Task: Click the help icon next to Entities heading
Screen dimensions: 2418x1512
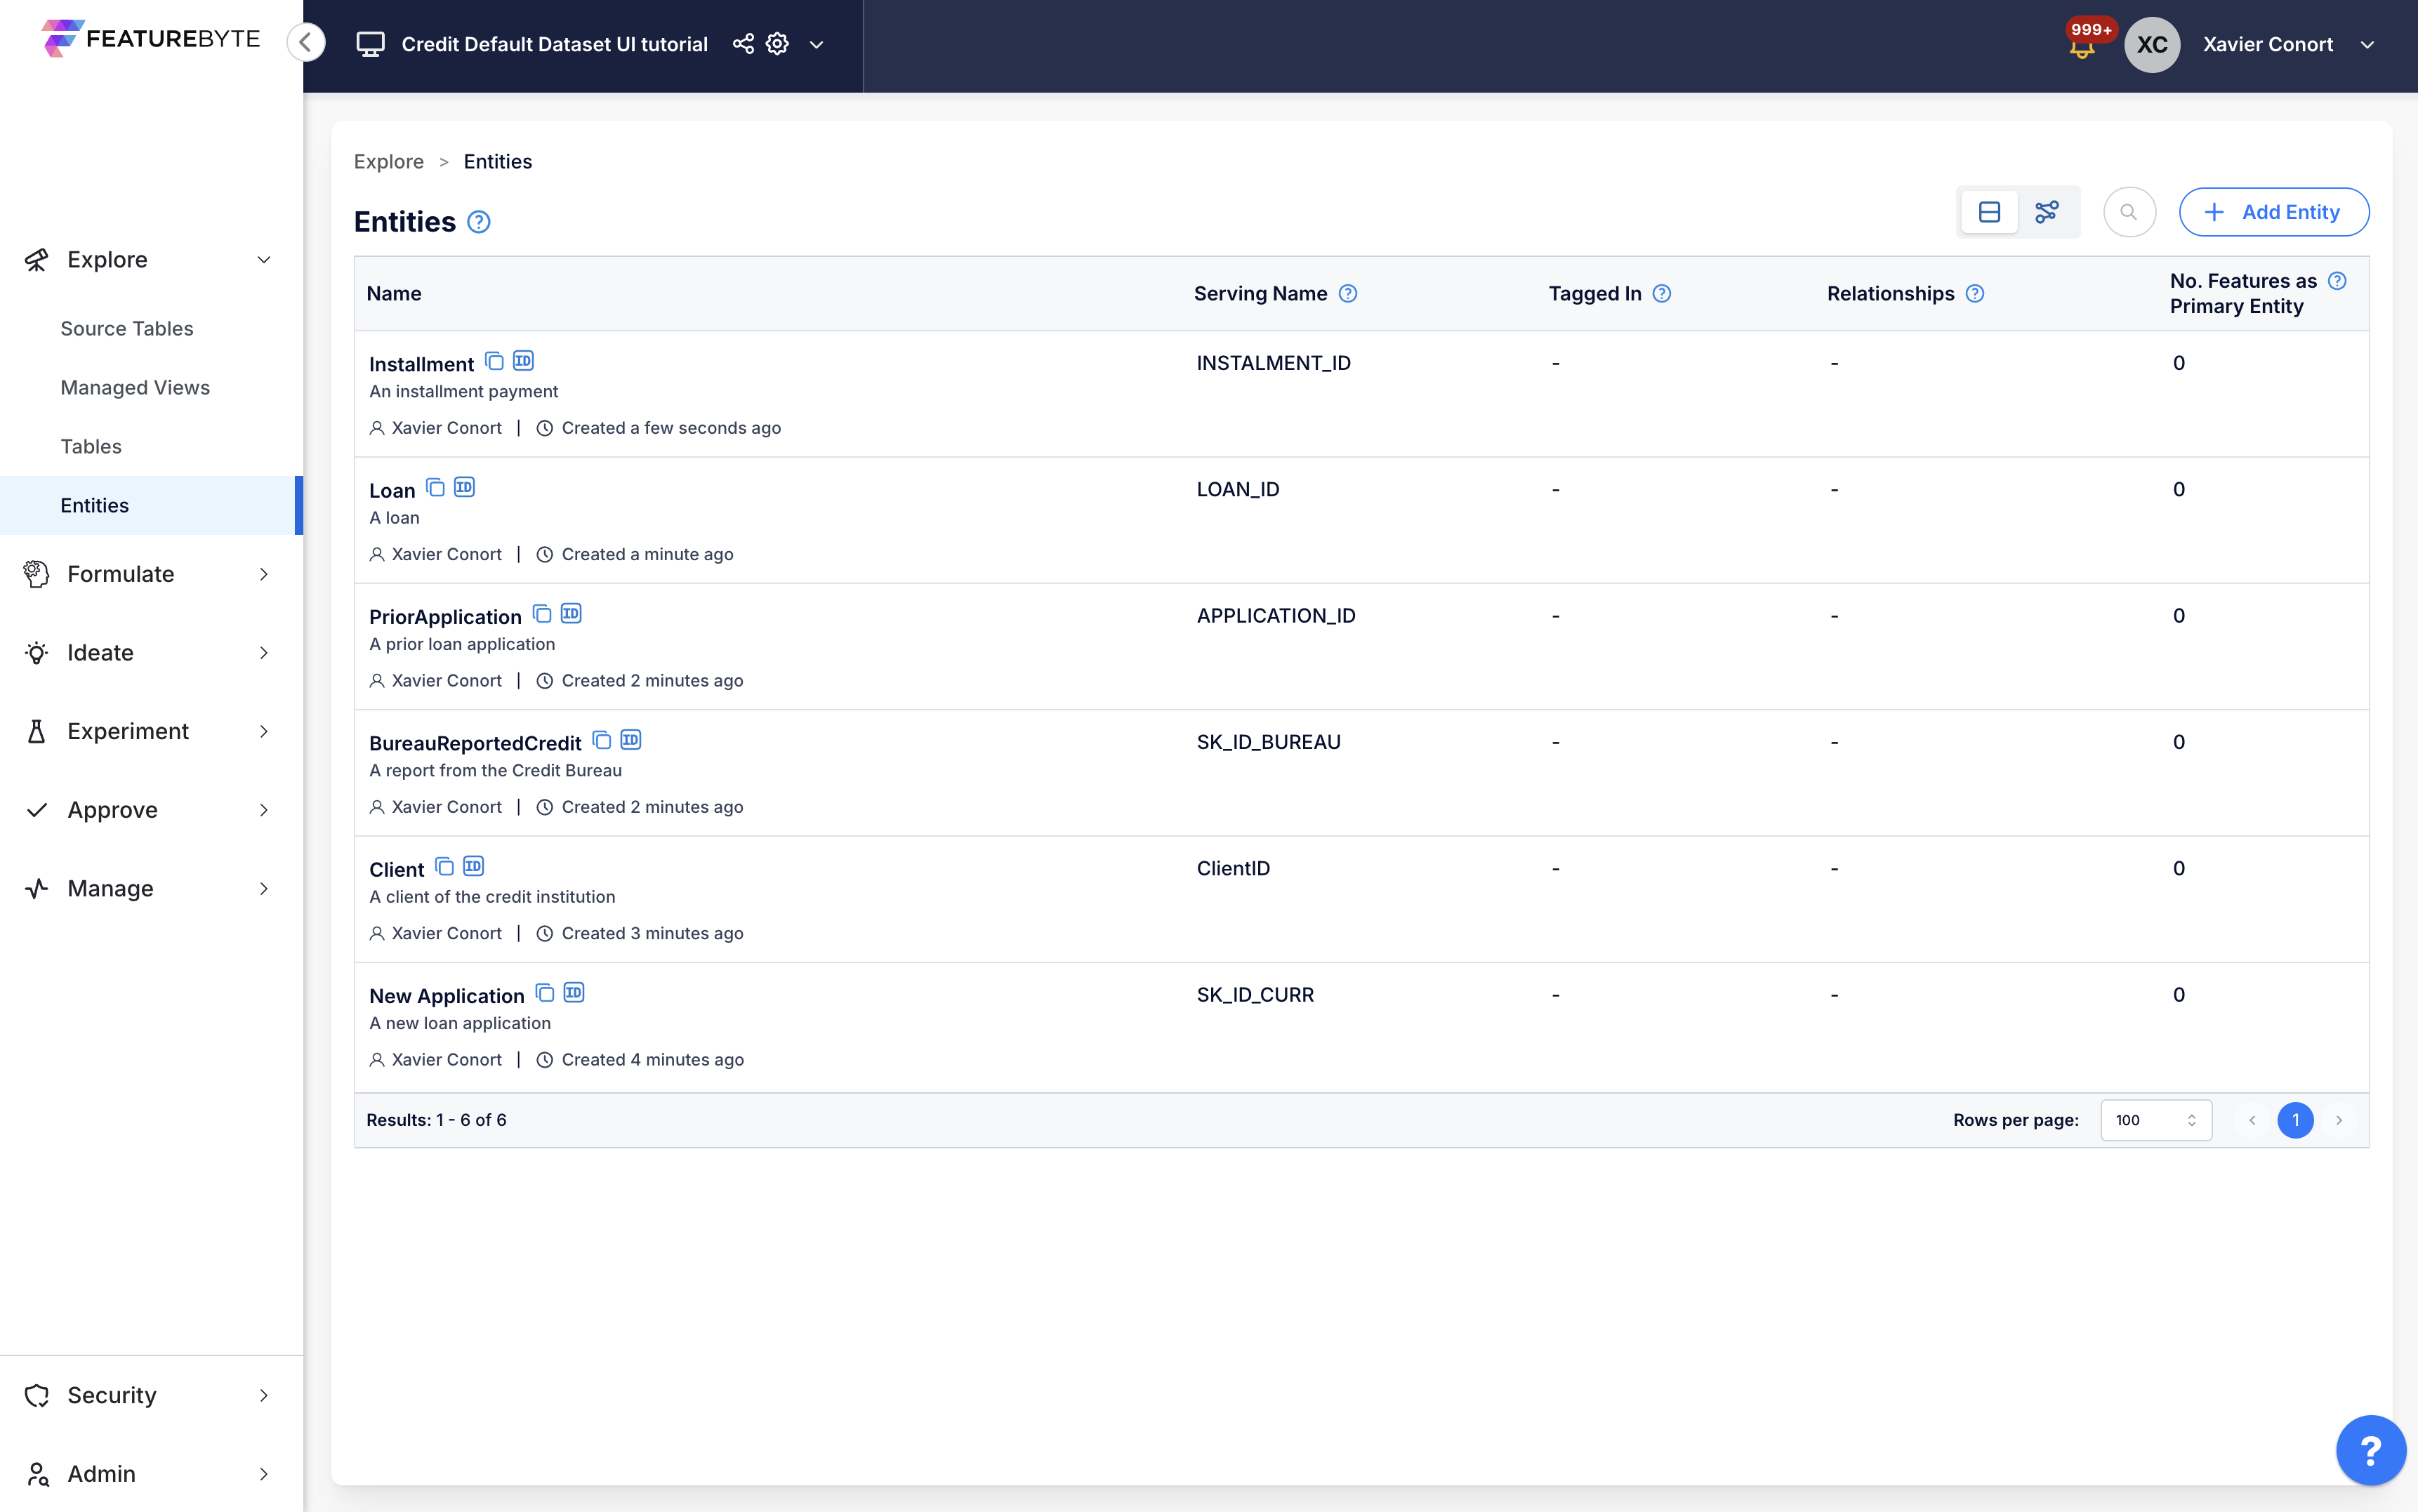Action: [479, 222]
